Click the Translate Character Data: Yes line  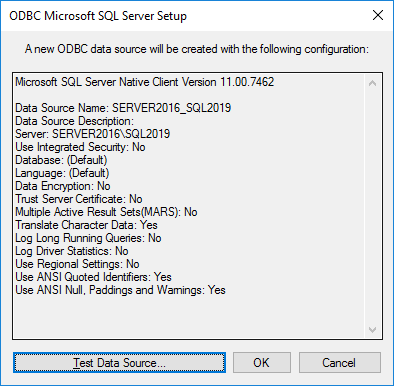[x=86, y=225]
